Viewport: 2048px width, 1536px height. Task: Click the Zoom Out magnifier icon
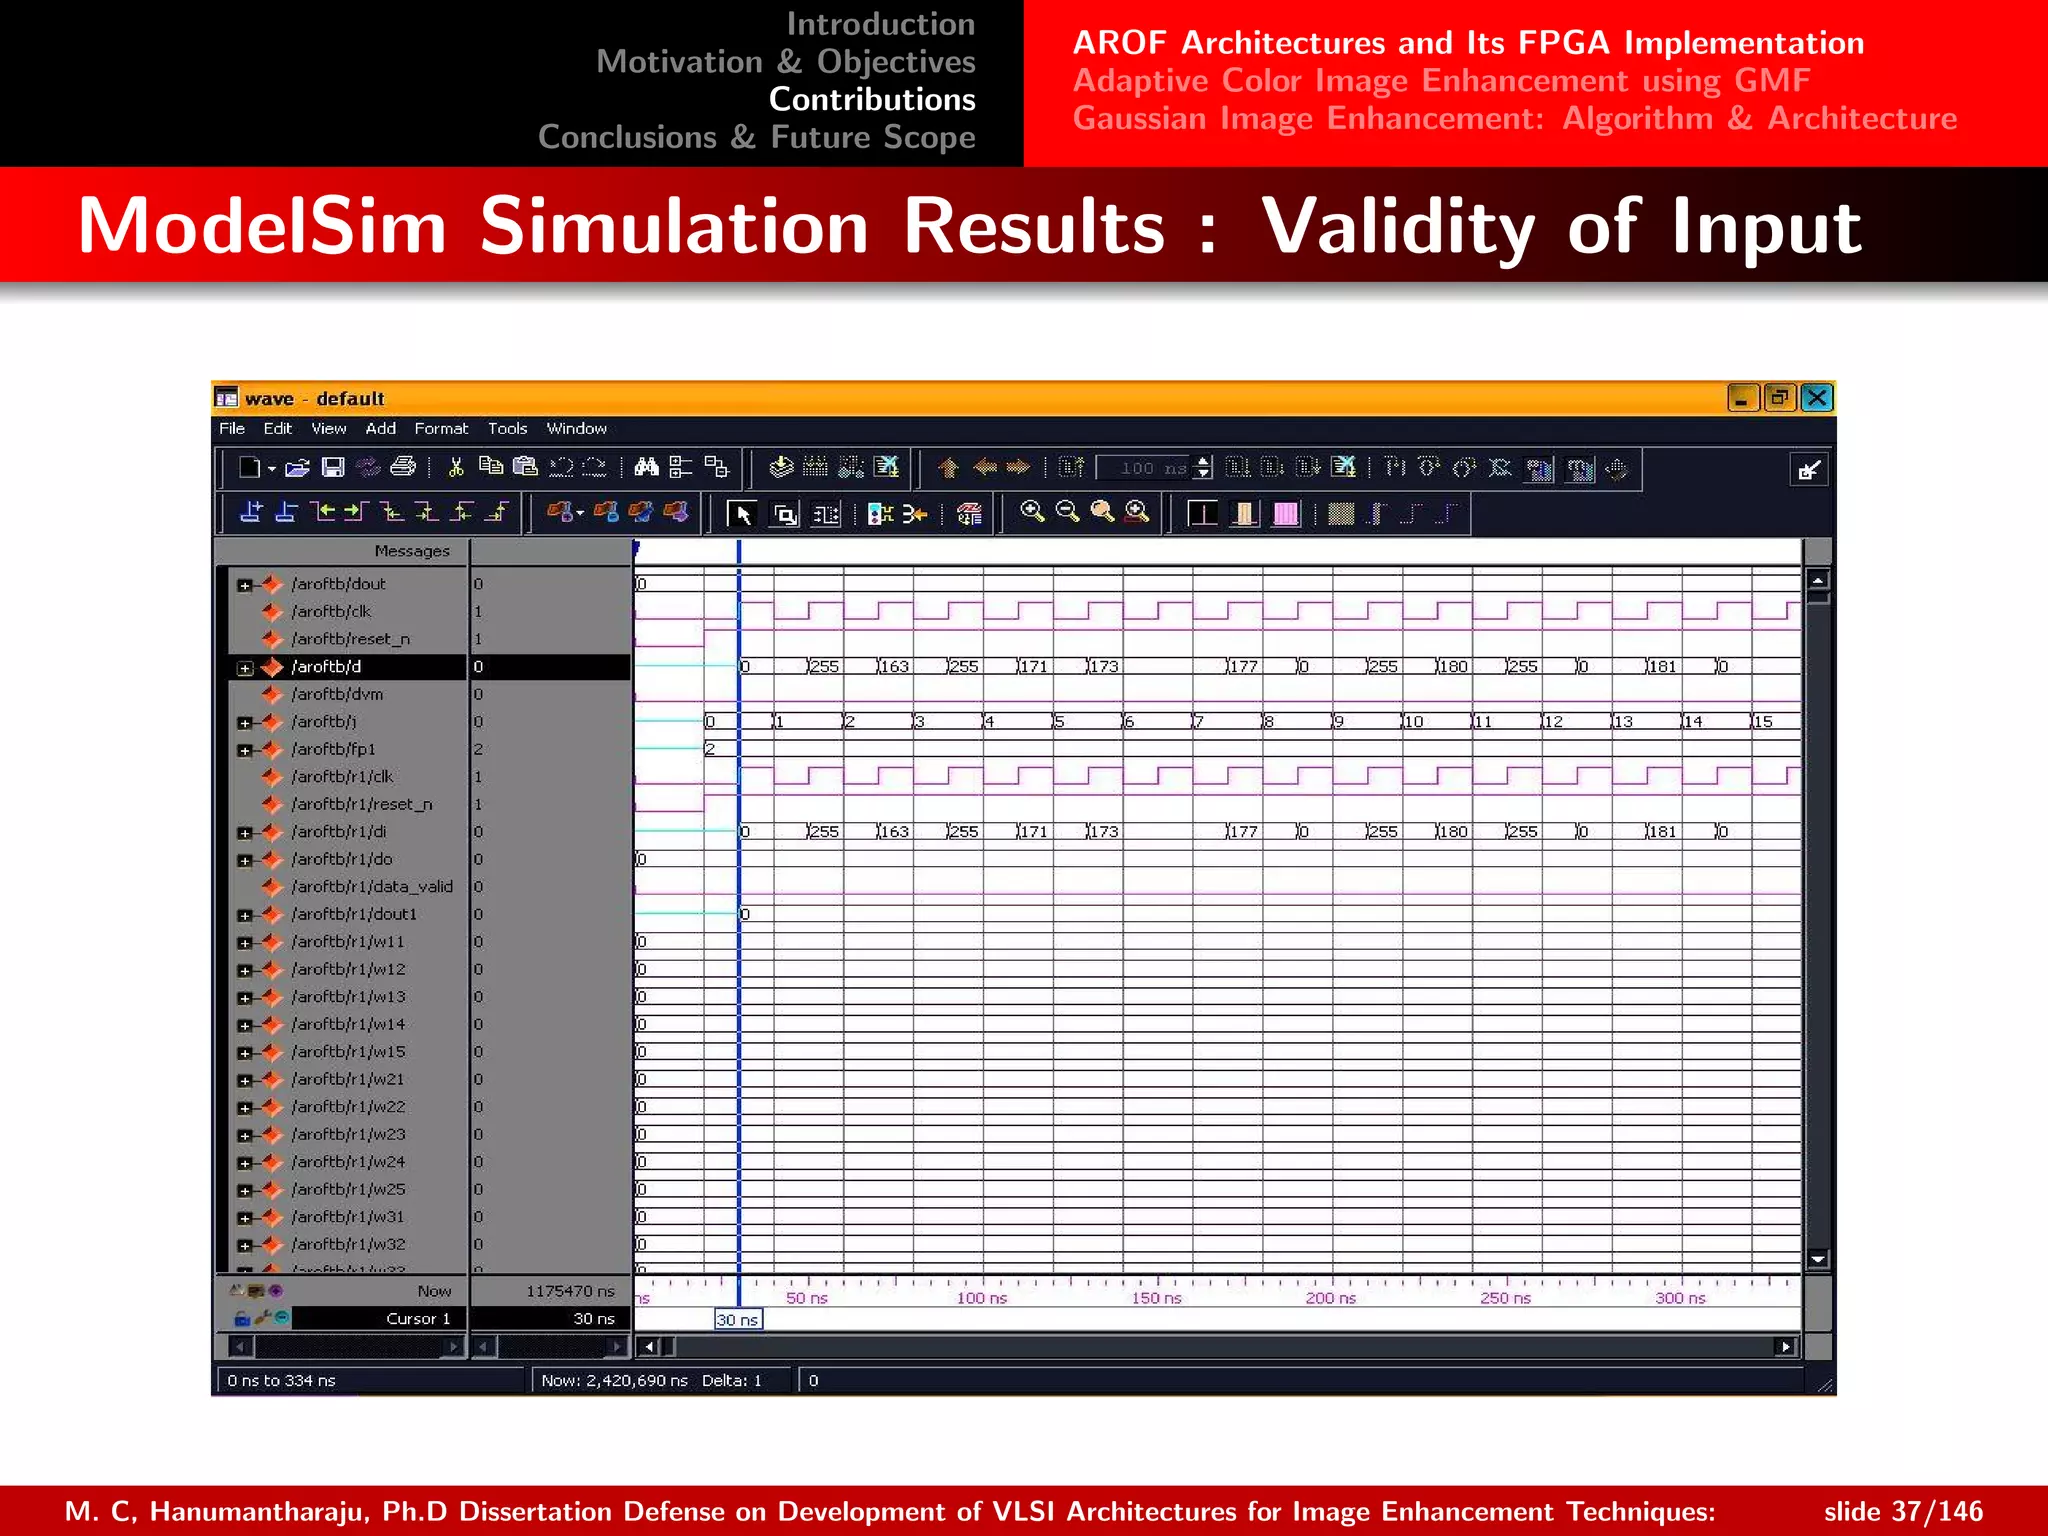(x=1067, y=512)
